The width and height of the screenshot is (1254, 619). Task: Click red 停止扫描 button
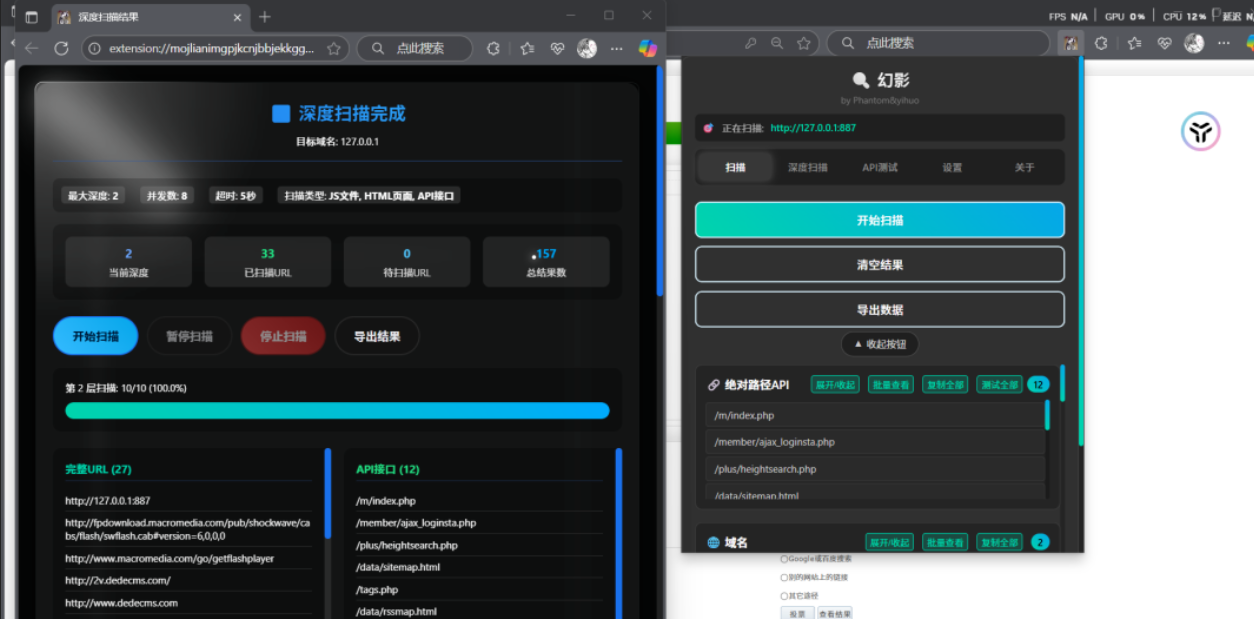point(283,336)
